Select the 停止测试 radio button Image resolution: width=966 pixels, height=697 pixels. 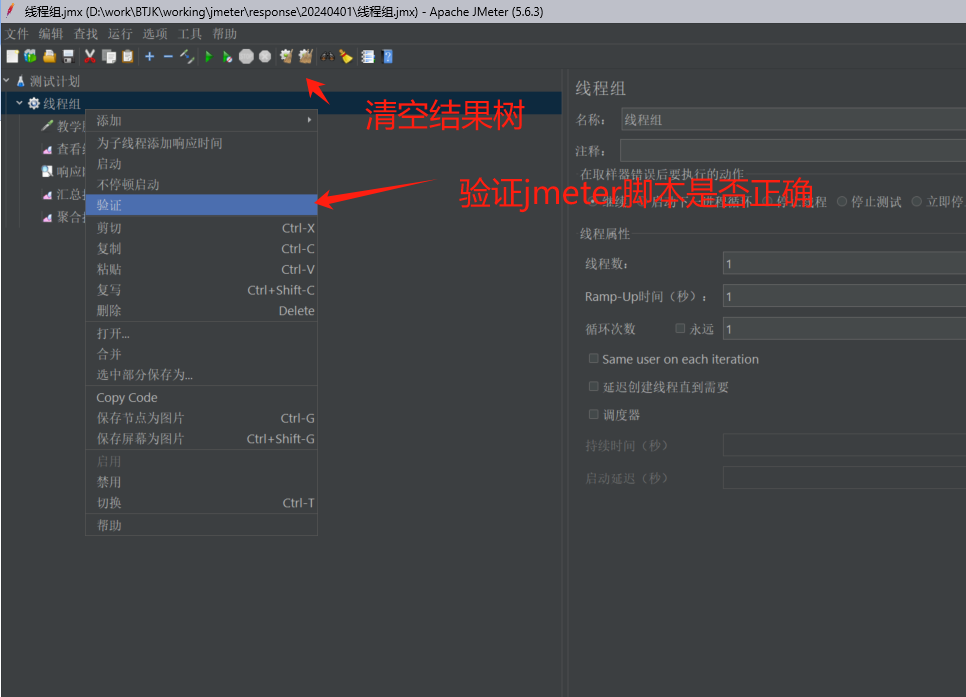[842, 201]
